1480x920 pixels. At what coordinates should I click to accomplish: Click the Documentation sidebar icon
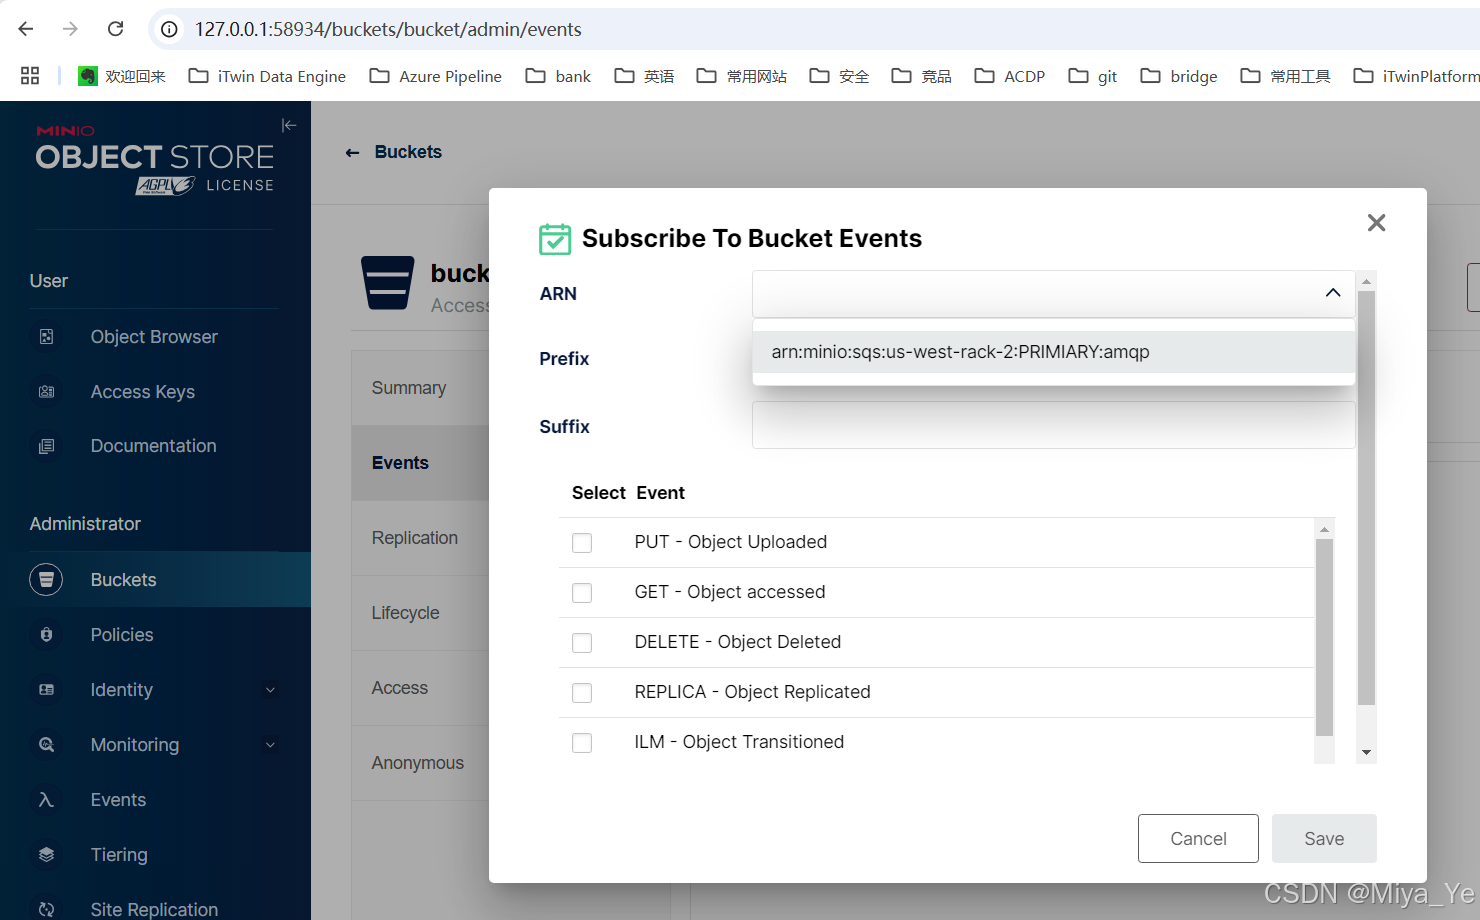click(x=46, y=446)
